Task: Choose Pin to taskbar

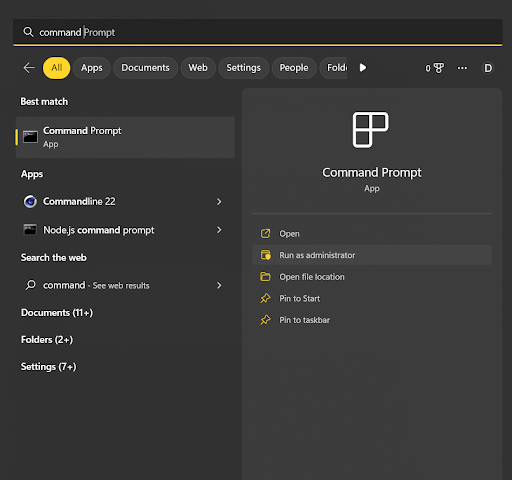Action: tap(372, 320)
